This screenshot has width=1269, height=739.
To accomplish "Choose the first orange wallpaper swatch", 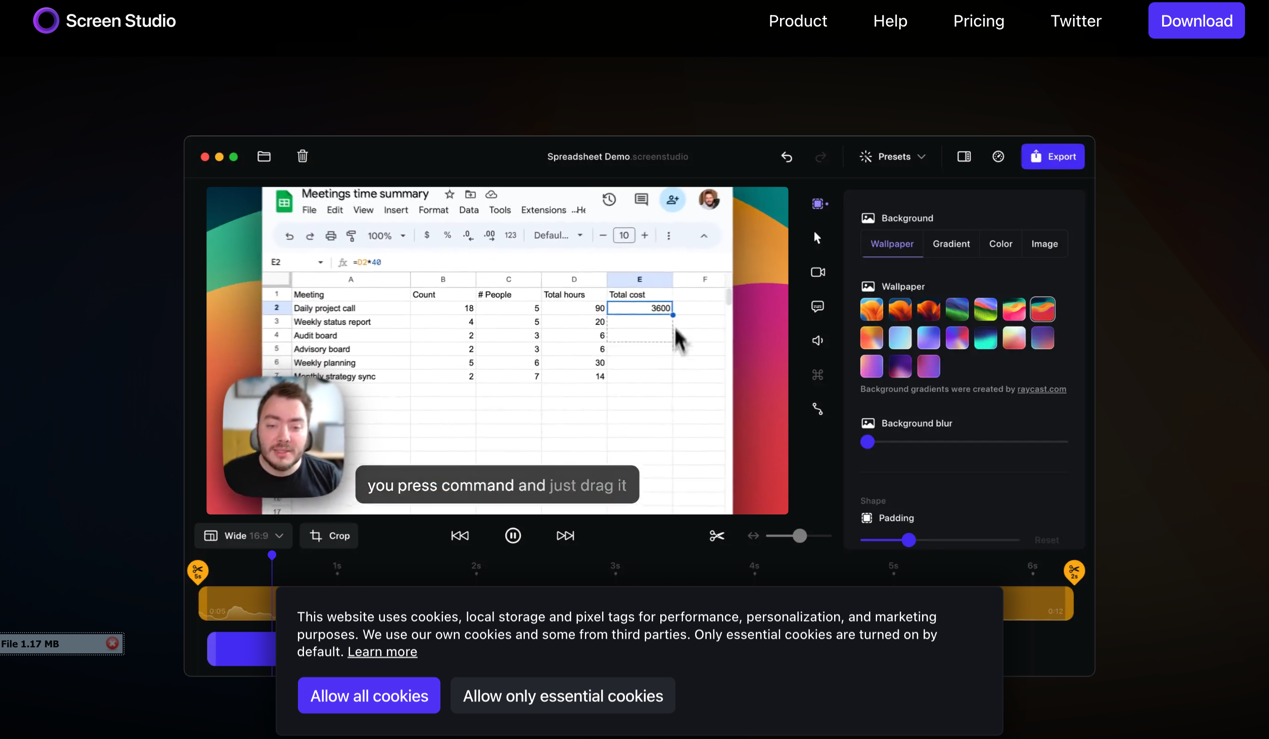I will click(872, 310).
